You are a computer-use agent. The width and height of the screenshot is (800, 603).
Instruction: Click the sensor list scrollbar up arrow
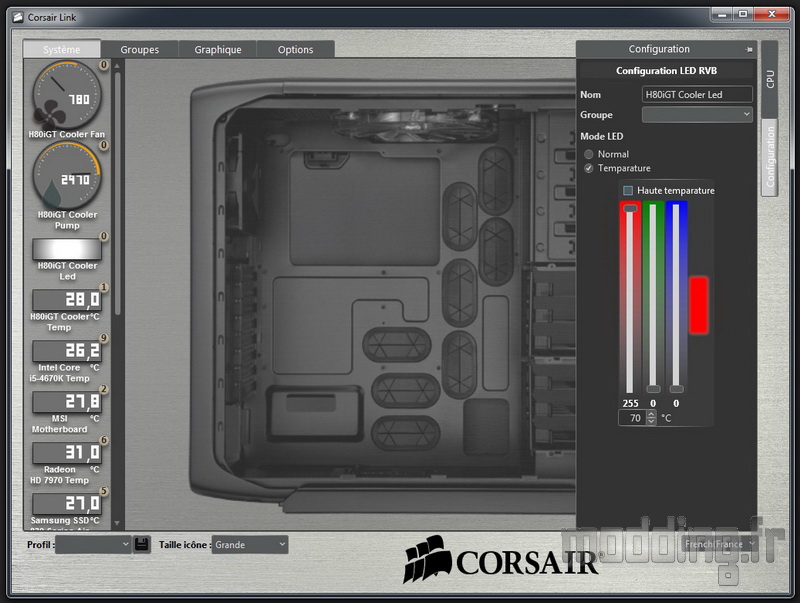117,65
